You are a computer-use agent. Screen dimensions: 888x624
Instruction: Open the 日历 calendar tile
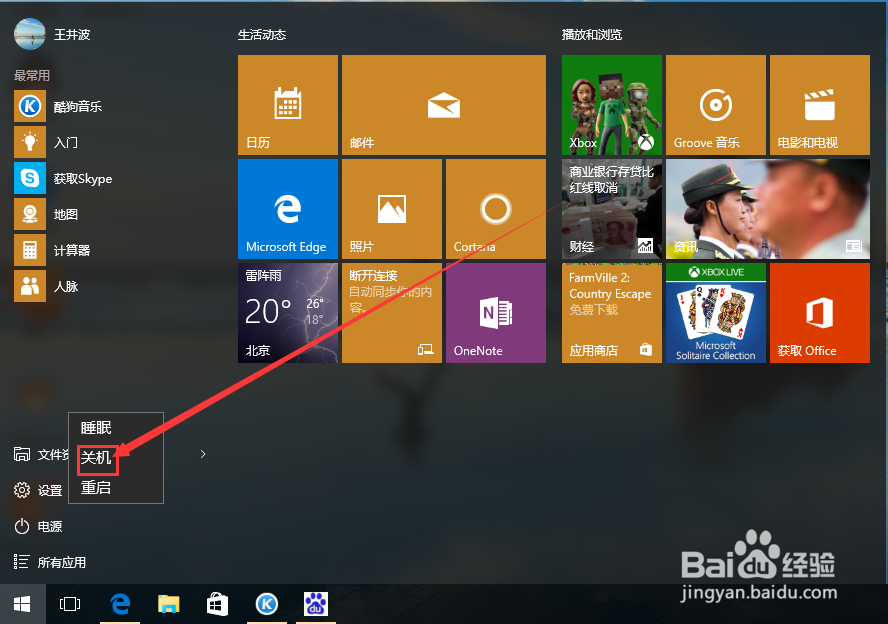tap(288, 105)
